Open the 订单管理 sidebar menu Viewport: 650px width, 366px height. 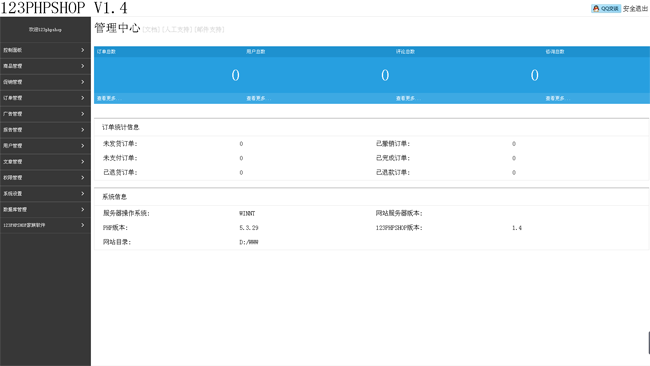click(45, 98)
